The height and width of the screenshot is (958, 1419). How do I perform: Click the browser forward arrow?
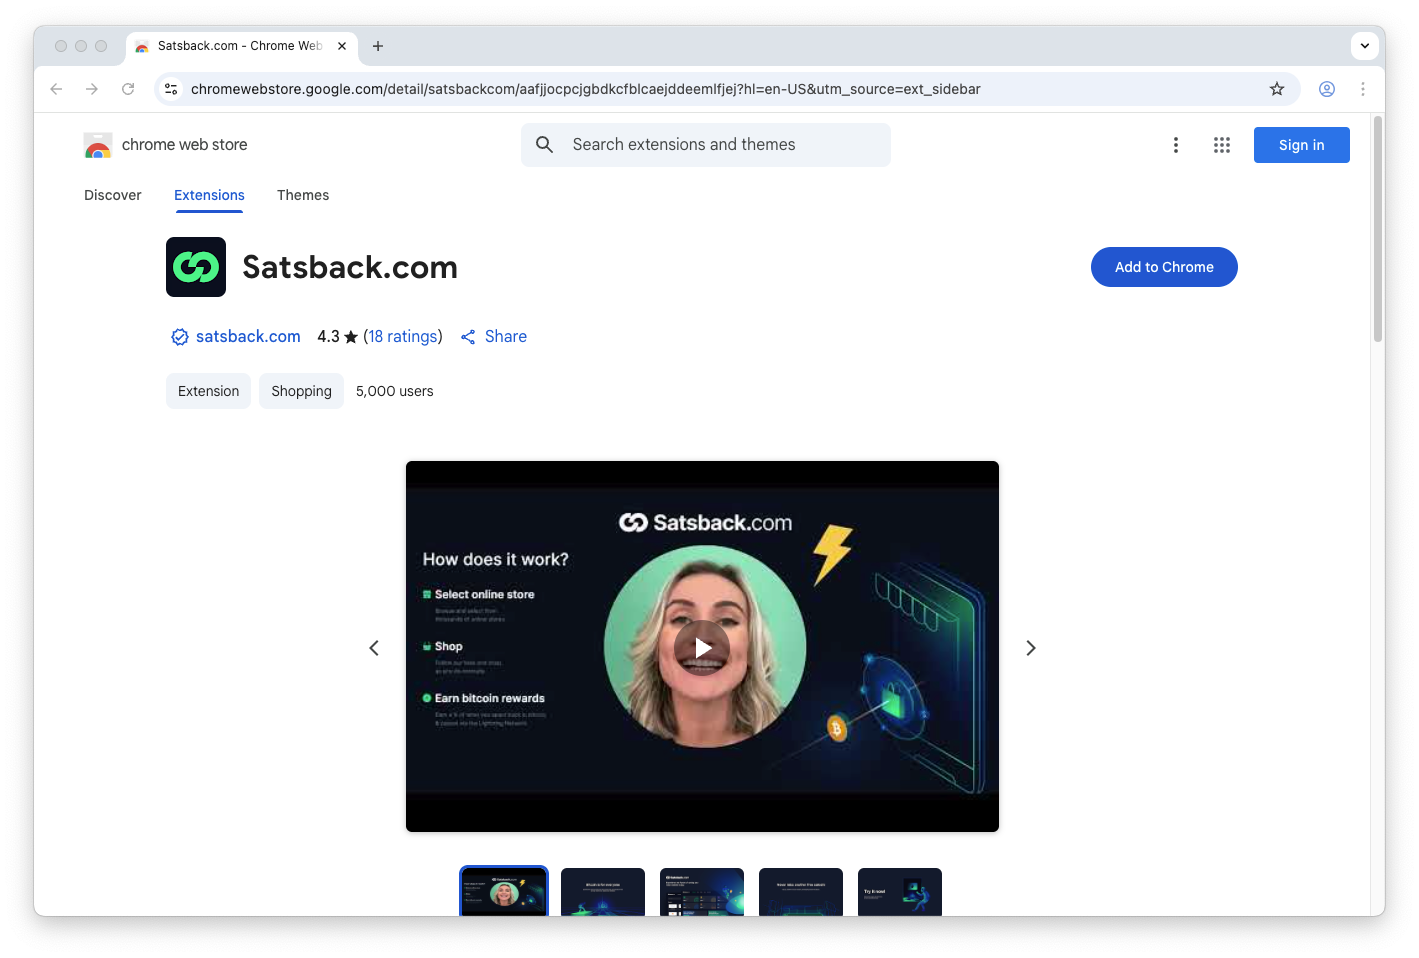click(x=92, y=89)
